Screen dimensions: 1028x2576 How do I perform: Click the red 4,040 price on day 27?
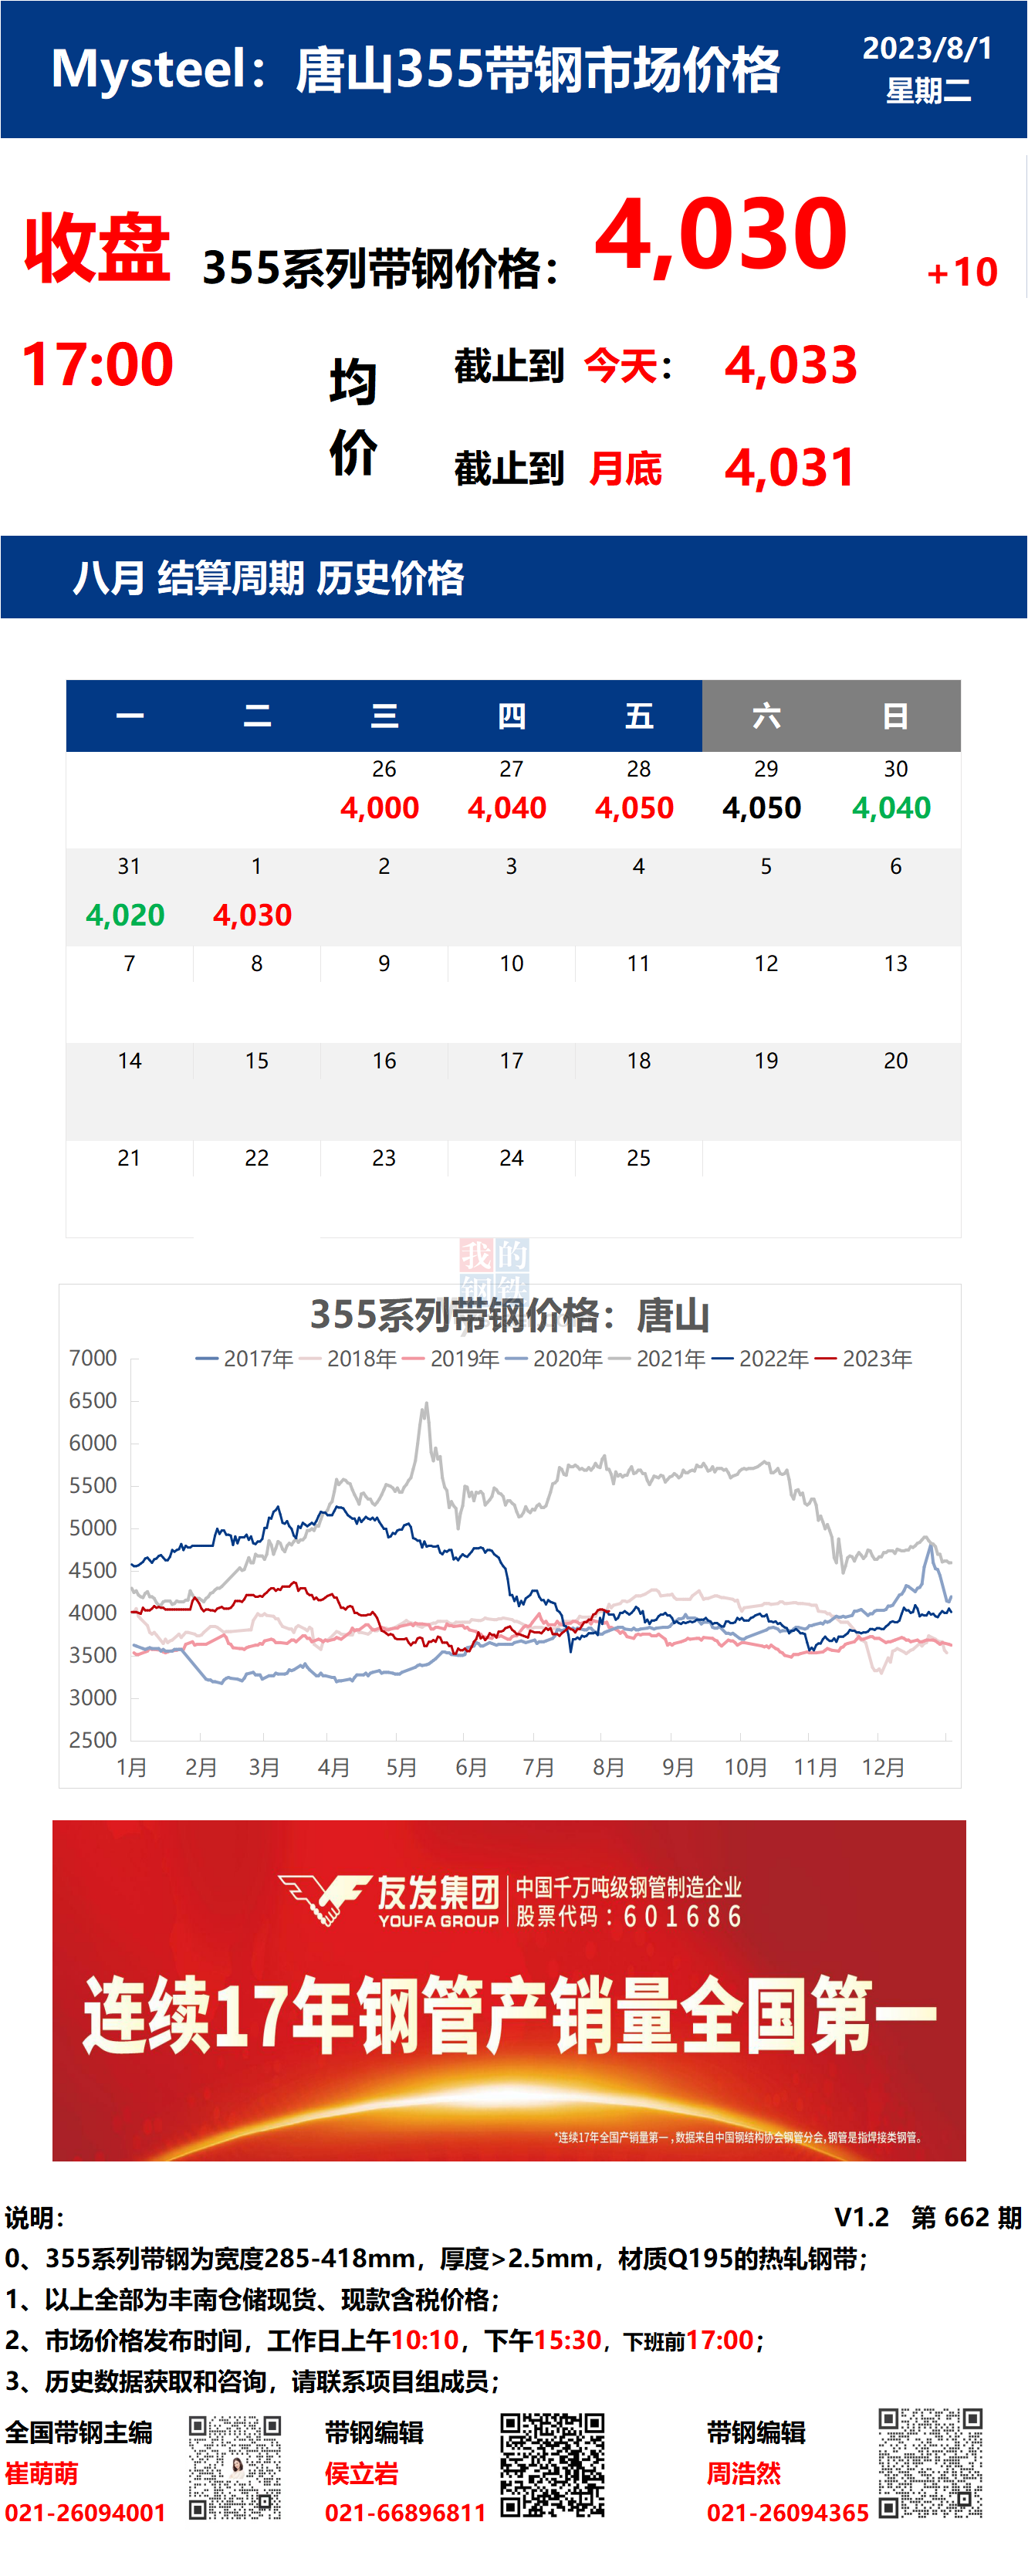[507, 808]
